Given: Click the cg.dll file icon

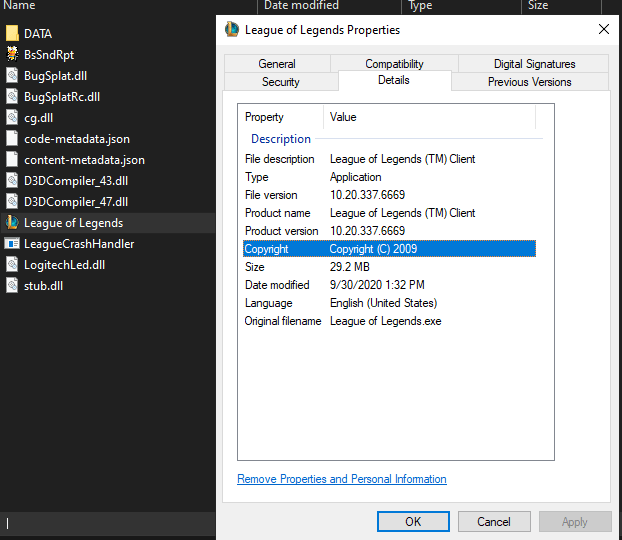Looking at the screenshot, I should click(12, 117).
